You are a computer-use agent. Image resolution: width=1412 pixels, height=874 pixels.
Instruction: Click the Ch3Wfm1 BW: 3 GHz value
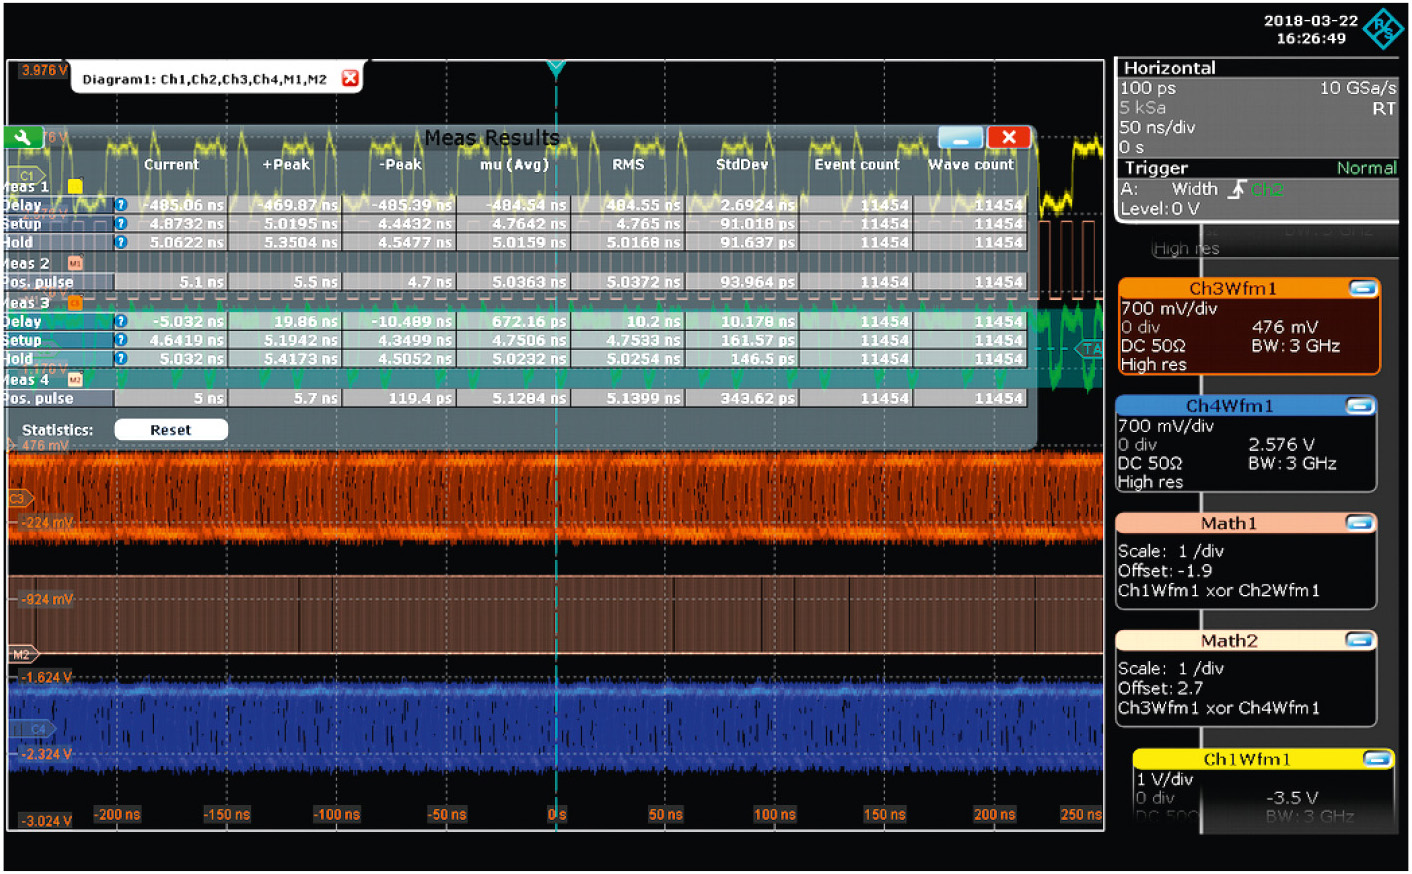[x=1295, y=346]
